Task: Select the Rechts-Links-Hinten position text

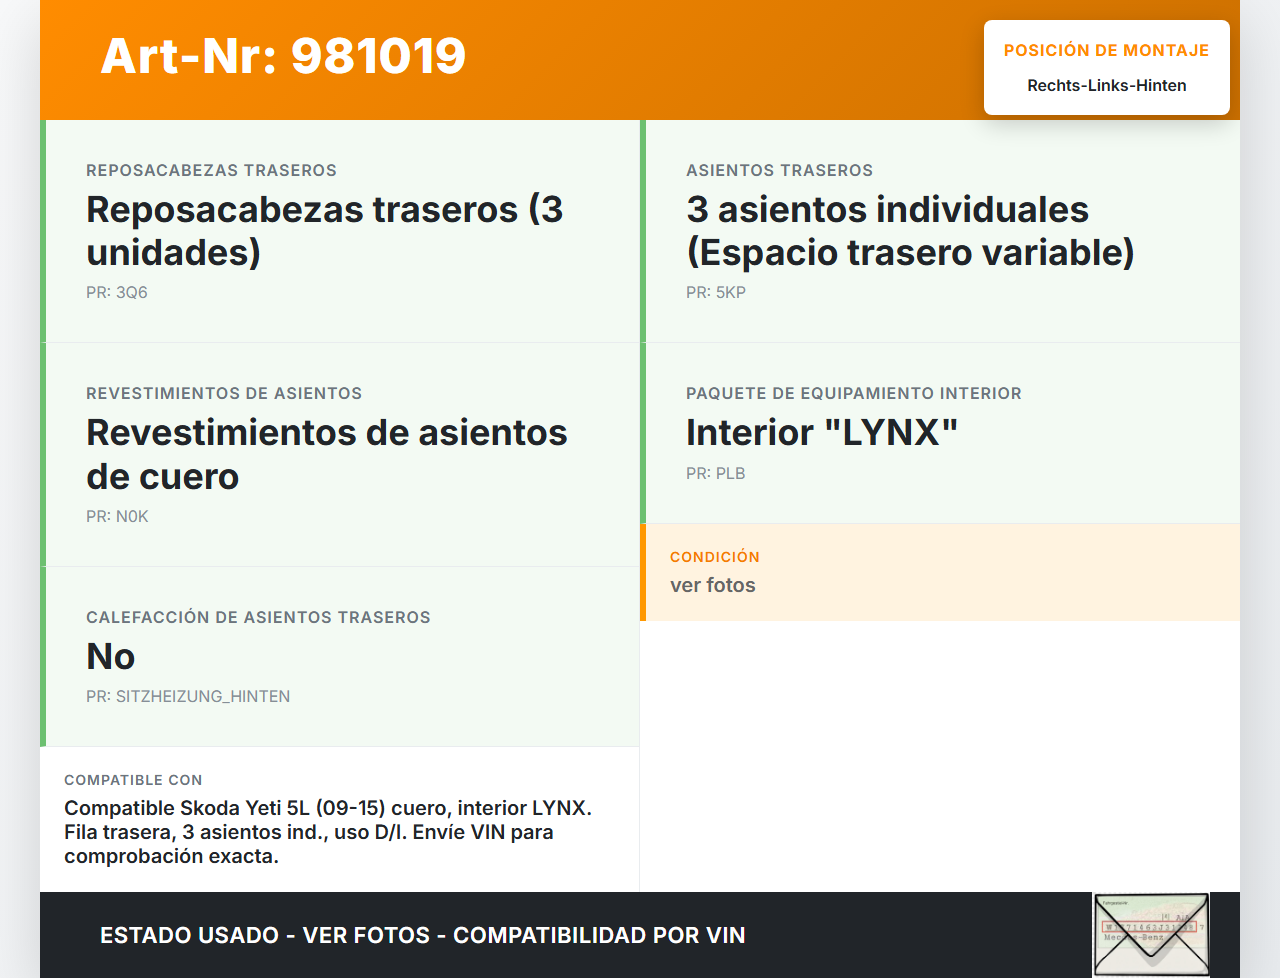Action: click(1106, 86)
